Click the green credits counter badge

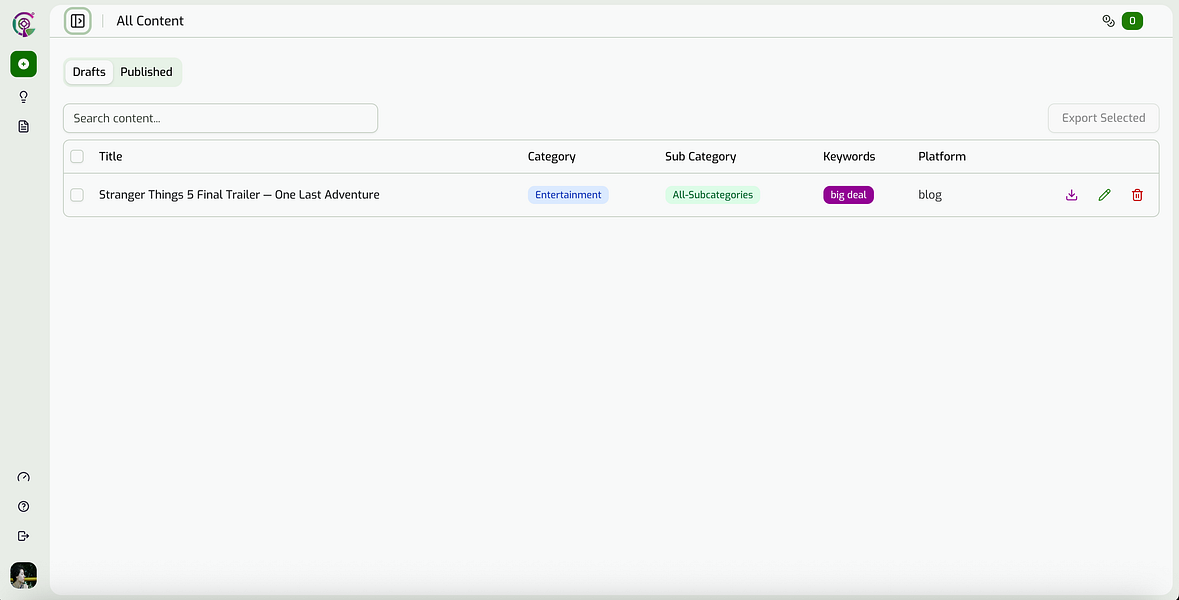tap(1132, 21)
